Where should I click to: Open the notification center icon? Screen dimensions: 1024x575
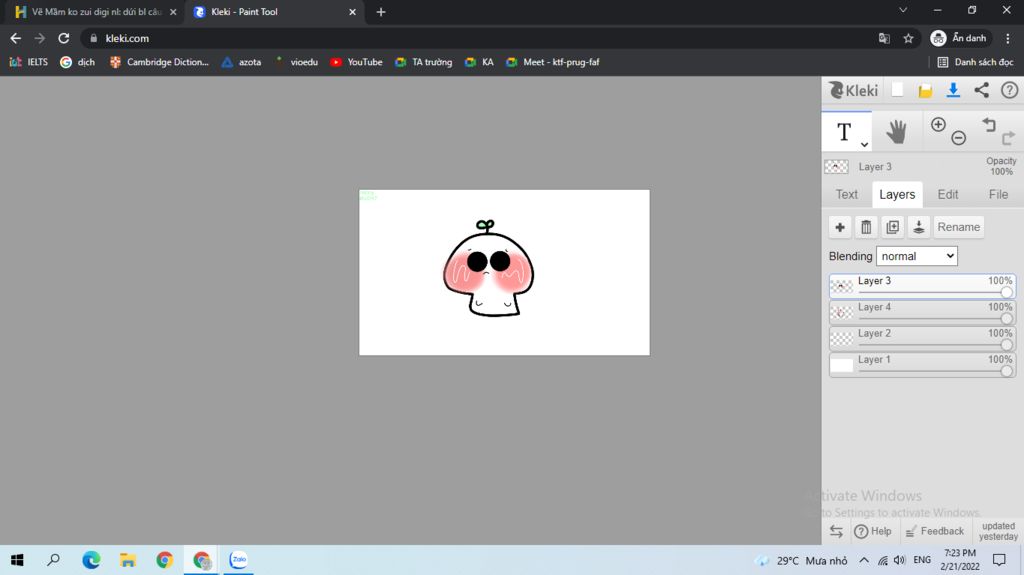tap(999, 560)
